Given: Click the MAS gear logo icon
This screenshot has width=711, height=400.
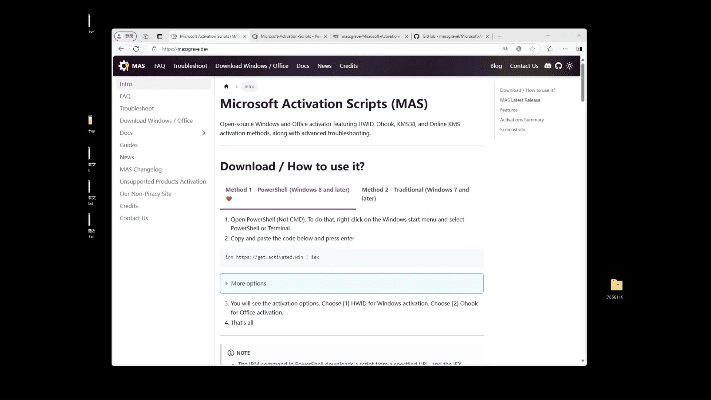Looking at the screenshot, I should coord(124,66).
